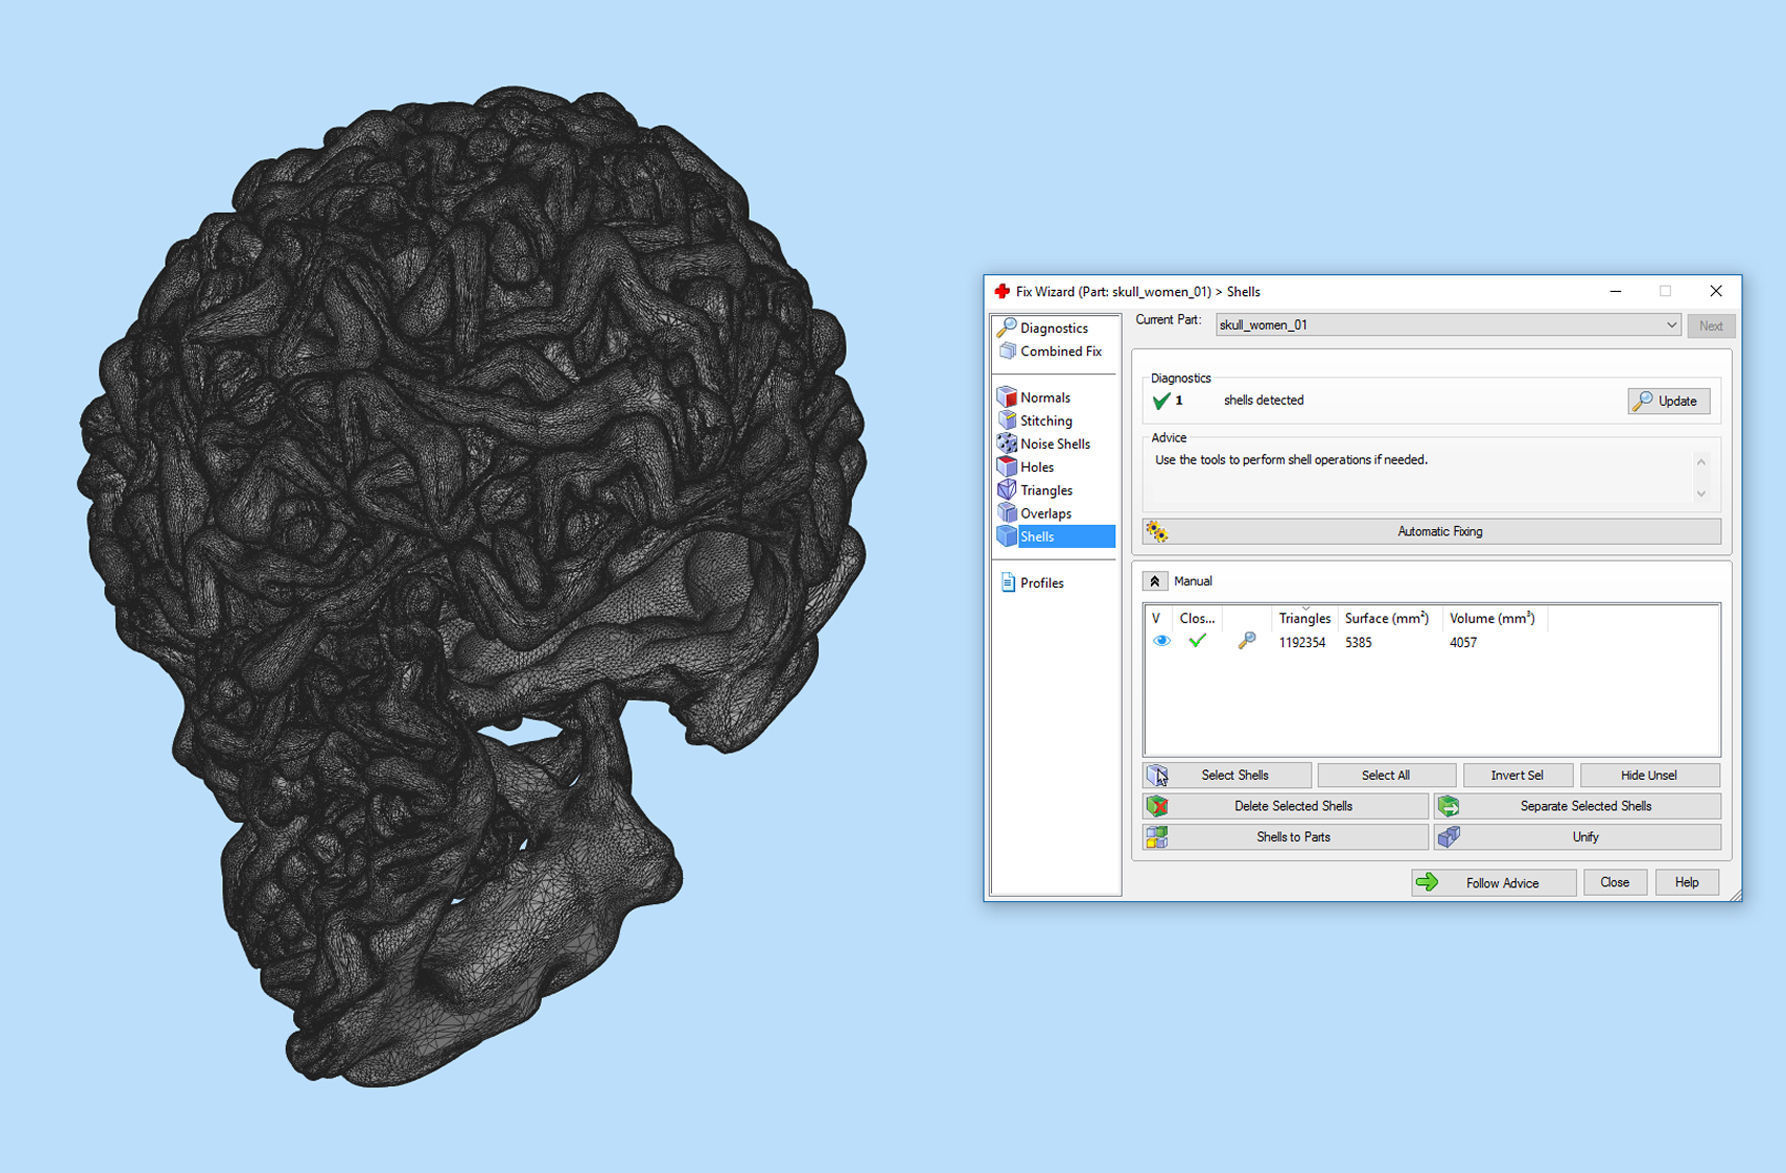Click the green Follow Advice arrow icon
The width and height of the screenshot is (1786, 1173).
click(1427, 882)
